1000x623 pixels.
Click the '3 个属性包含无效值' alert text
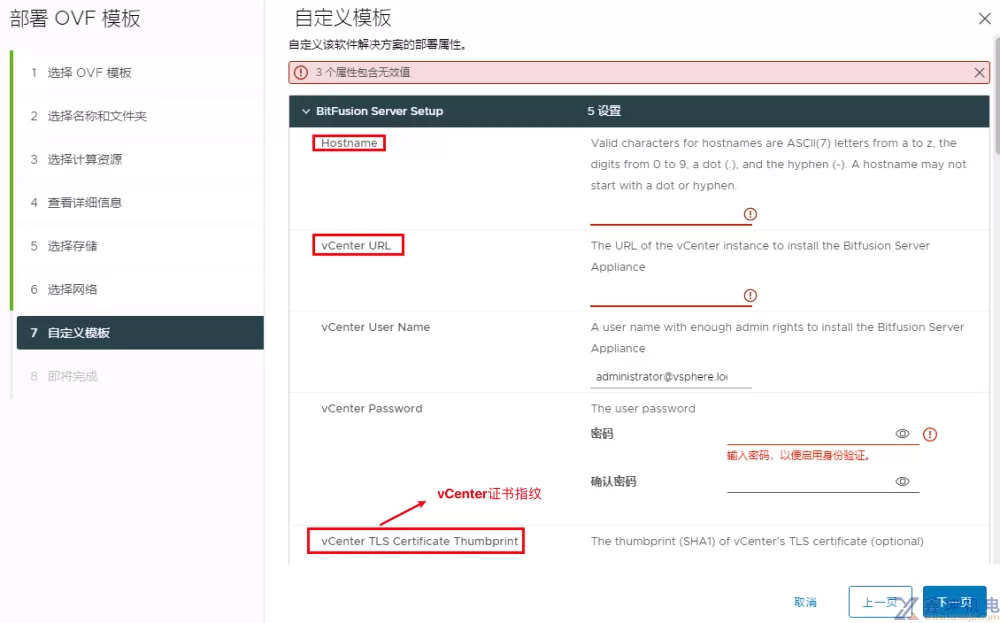tap(363, 73)
